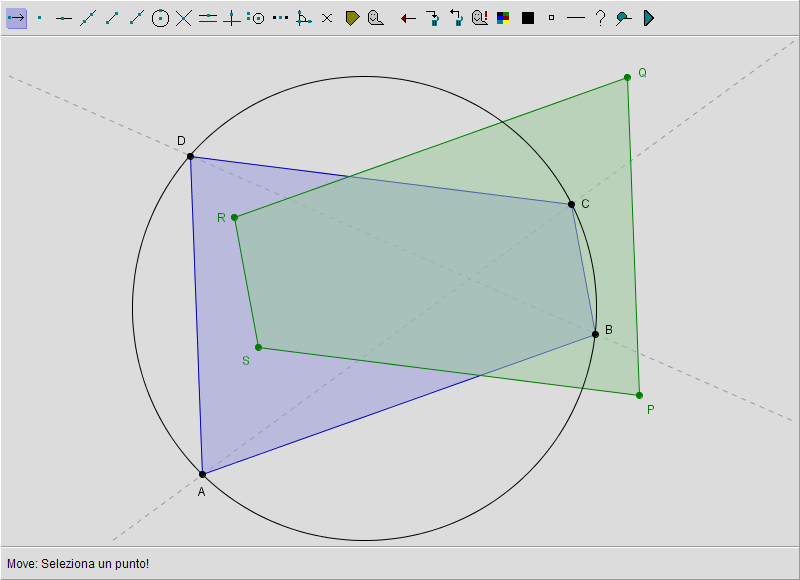Screen dimensions: 800x580
Task: Select the Perpendicular line tool
Action: pyautogui.click(x=232, y=18)
